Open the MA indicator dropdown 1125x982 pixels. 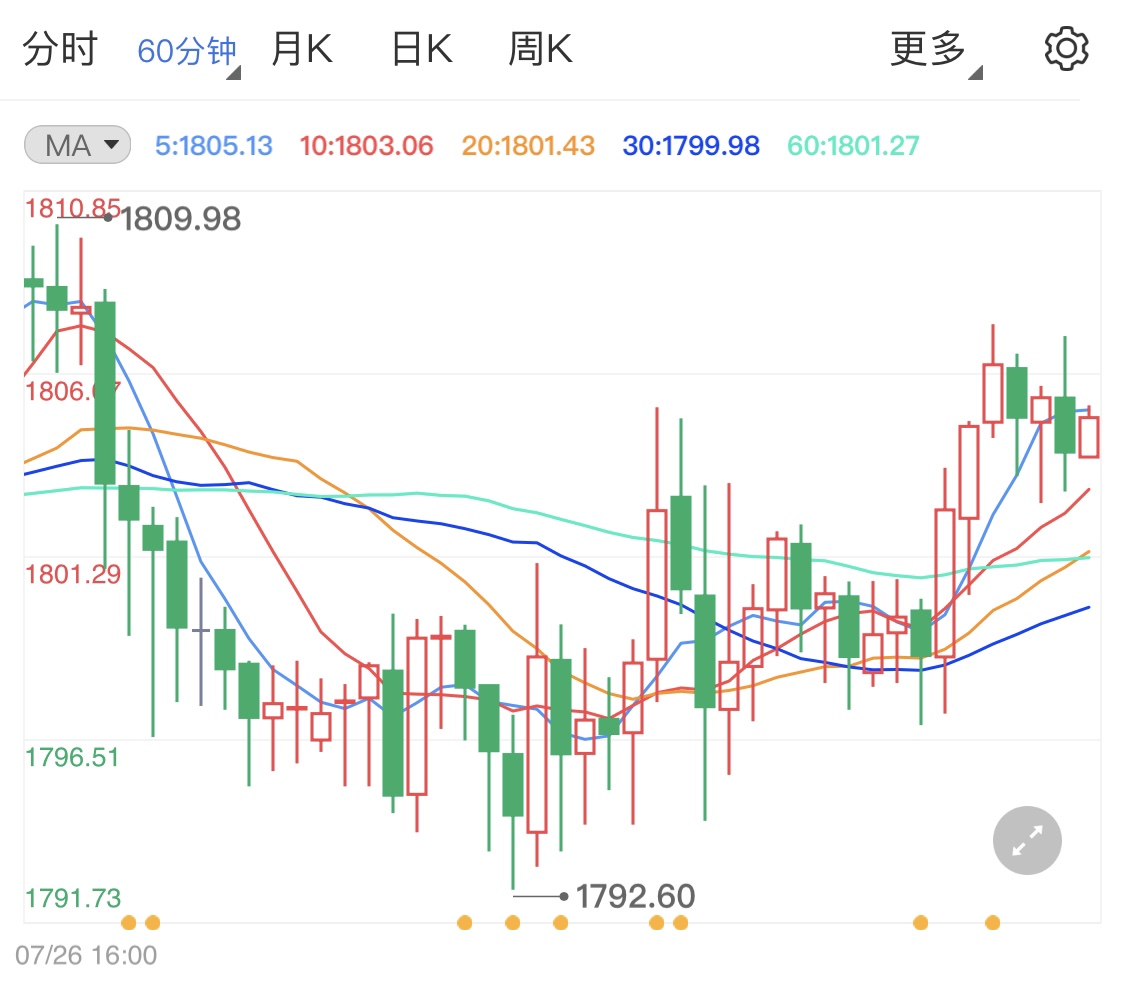point(77,145)
